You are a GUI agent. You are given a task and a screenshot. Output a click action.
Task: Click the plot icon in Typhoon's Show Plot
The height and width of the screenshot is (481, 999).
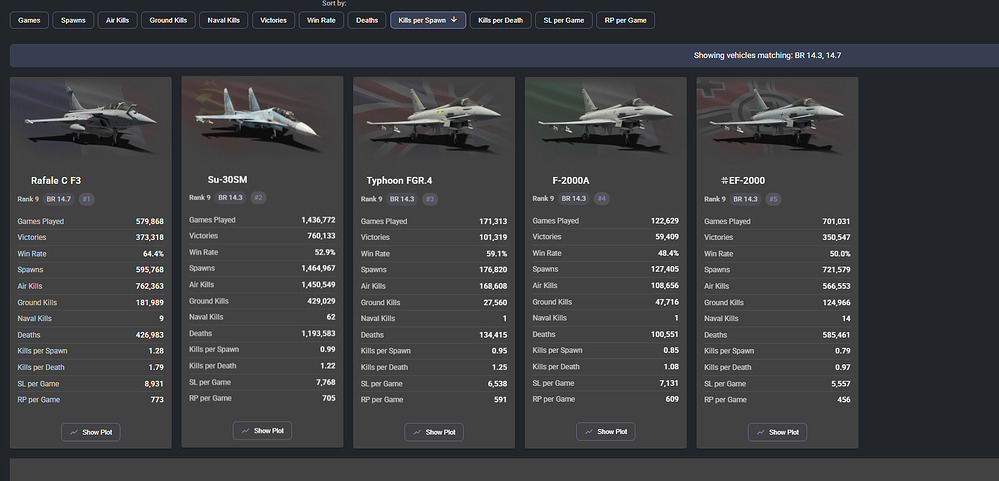[x=417, y=432]
